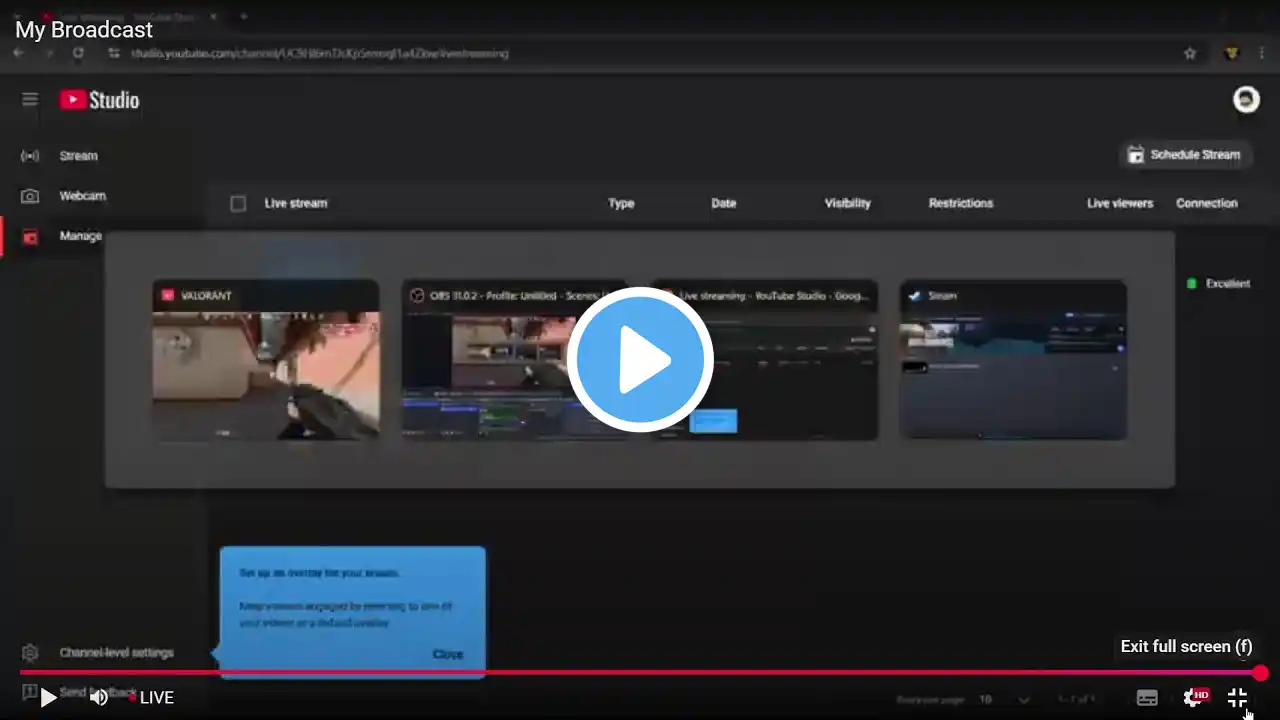Toggle subtitles with the captions icon
This screenshot has width=1280, height=720.
point(1147,698)
